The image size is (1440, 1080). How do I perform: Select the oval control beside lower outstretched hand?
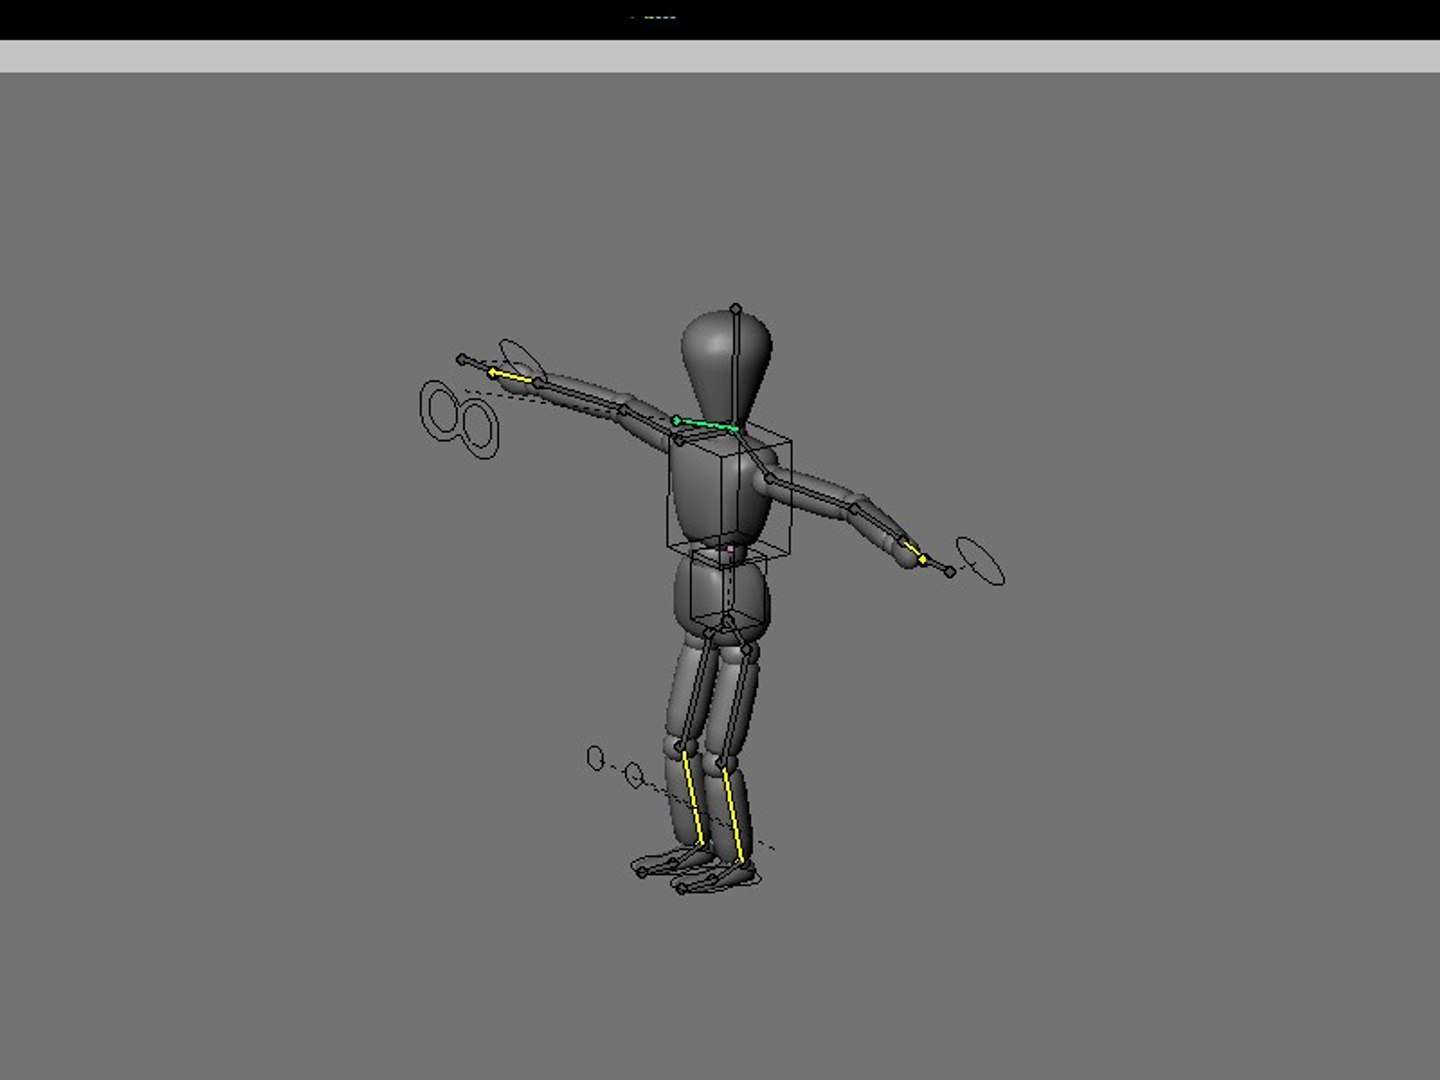click(980, 560)
